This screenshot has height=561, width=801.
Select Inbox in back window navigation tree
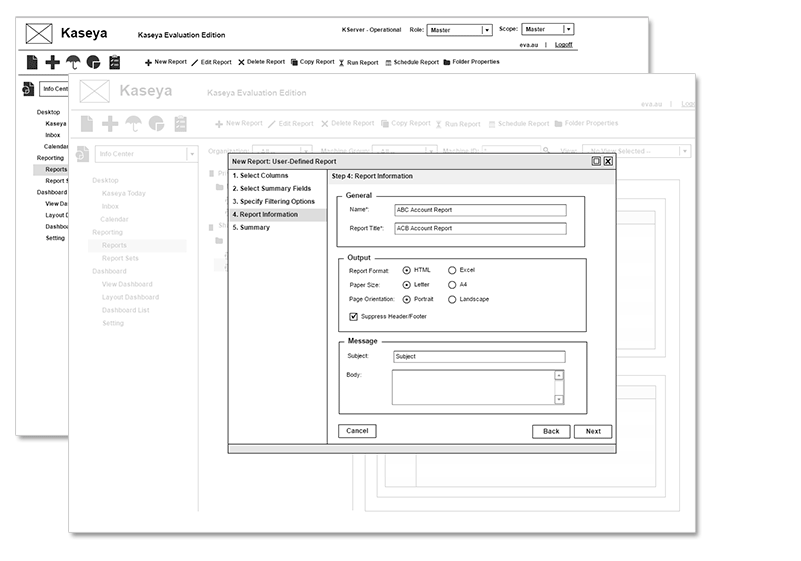(x=53, y=135)
